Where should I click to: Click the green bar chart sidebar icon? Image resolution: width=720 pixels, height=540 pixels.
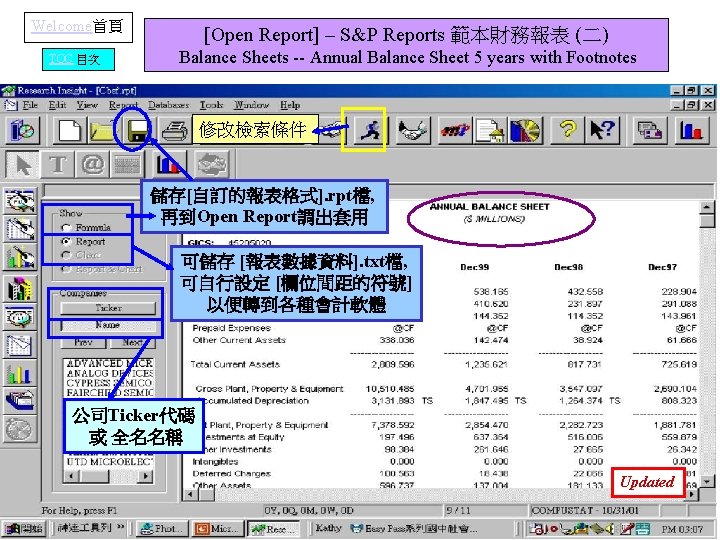[x=19, y=373]
